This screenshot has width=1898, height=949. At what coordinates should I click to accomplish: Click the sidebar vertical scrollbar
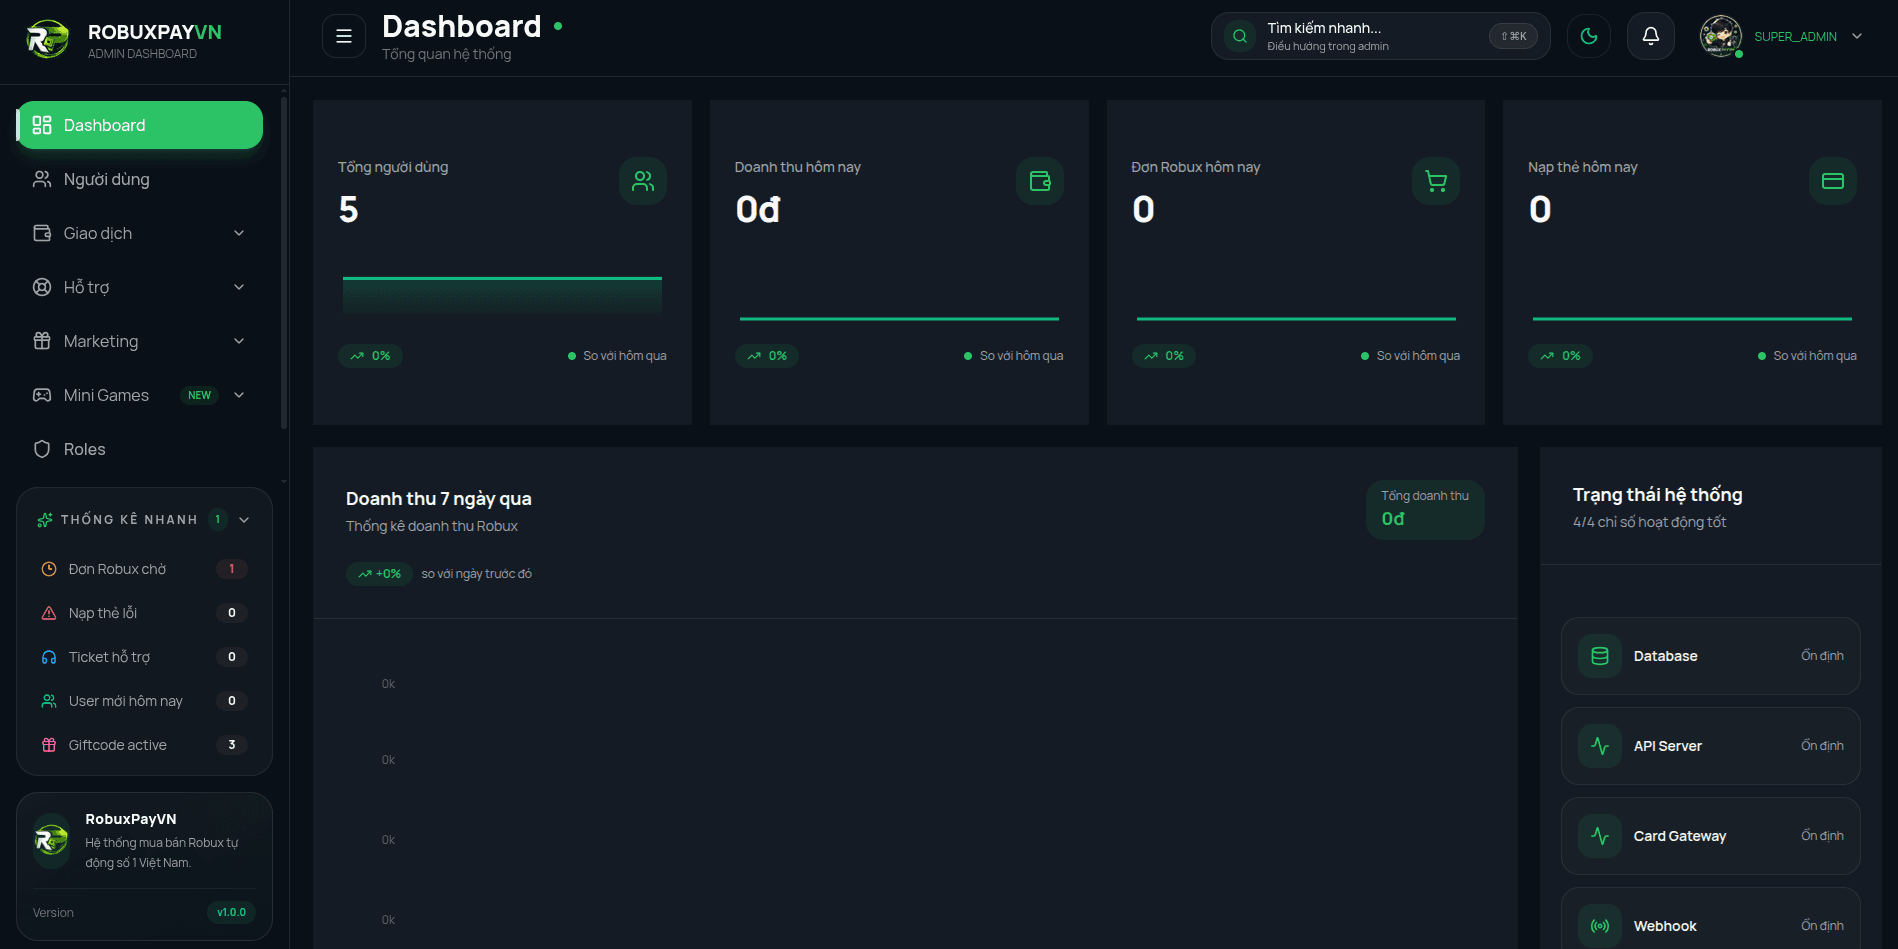[284, 262]
